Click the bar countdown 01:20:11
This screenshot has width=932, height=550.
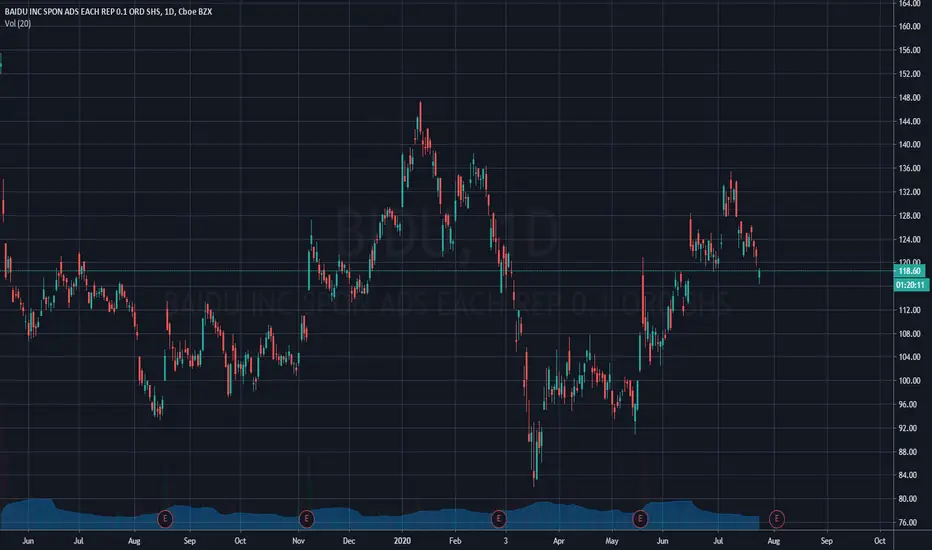click(x=911, y=285)
